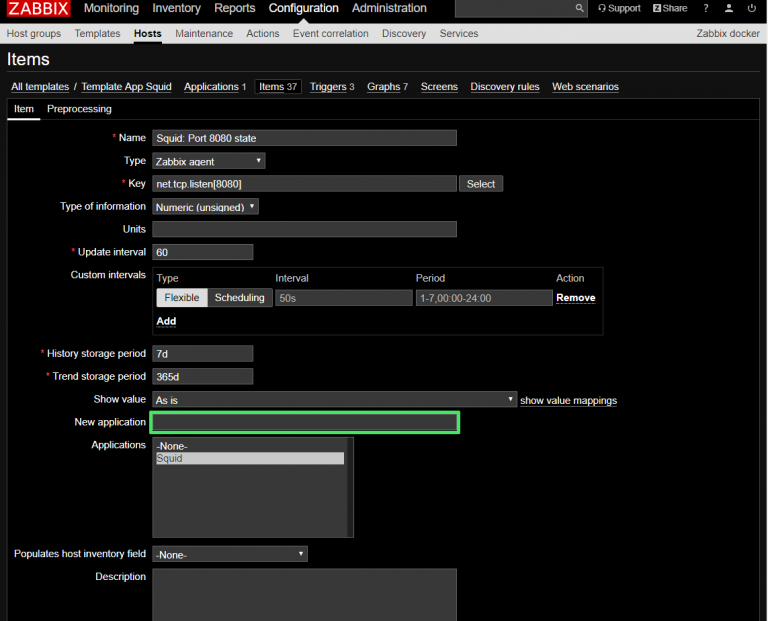Go to Discovery submenu

pos(404,33)
